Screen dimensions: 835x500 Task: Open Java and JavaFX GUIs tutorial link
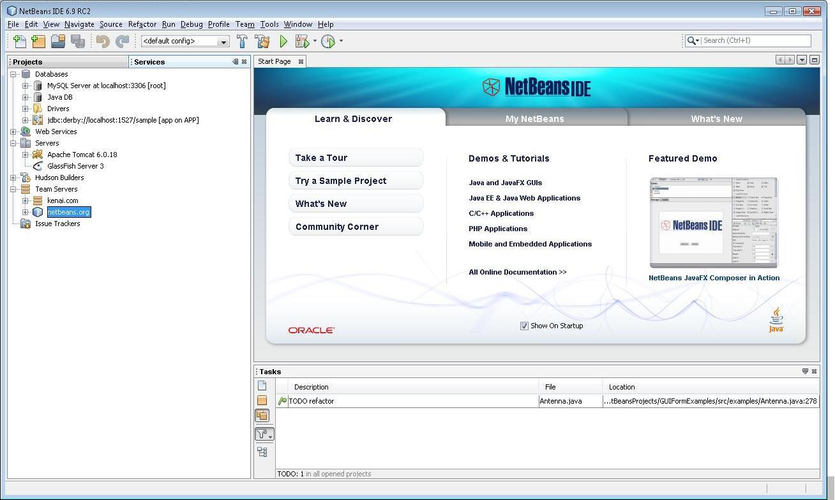pos(505,183)
